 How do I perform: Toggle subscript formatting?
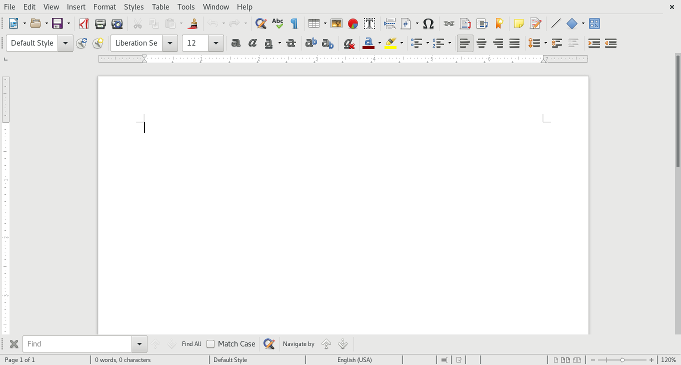(327, 43)
